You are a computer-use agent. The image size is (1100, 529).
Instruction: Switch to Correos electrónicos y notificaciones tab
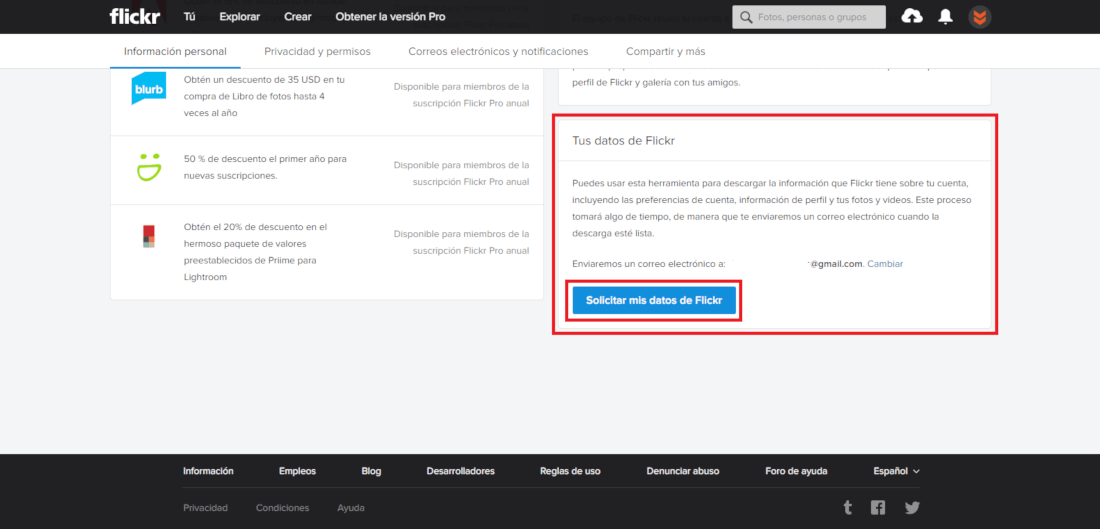click(x=498, y=51)
